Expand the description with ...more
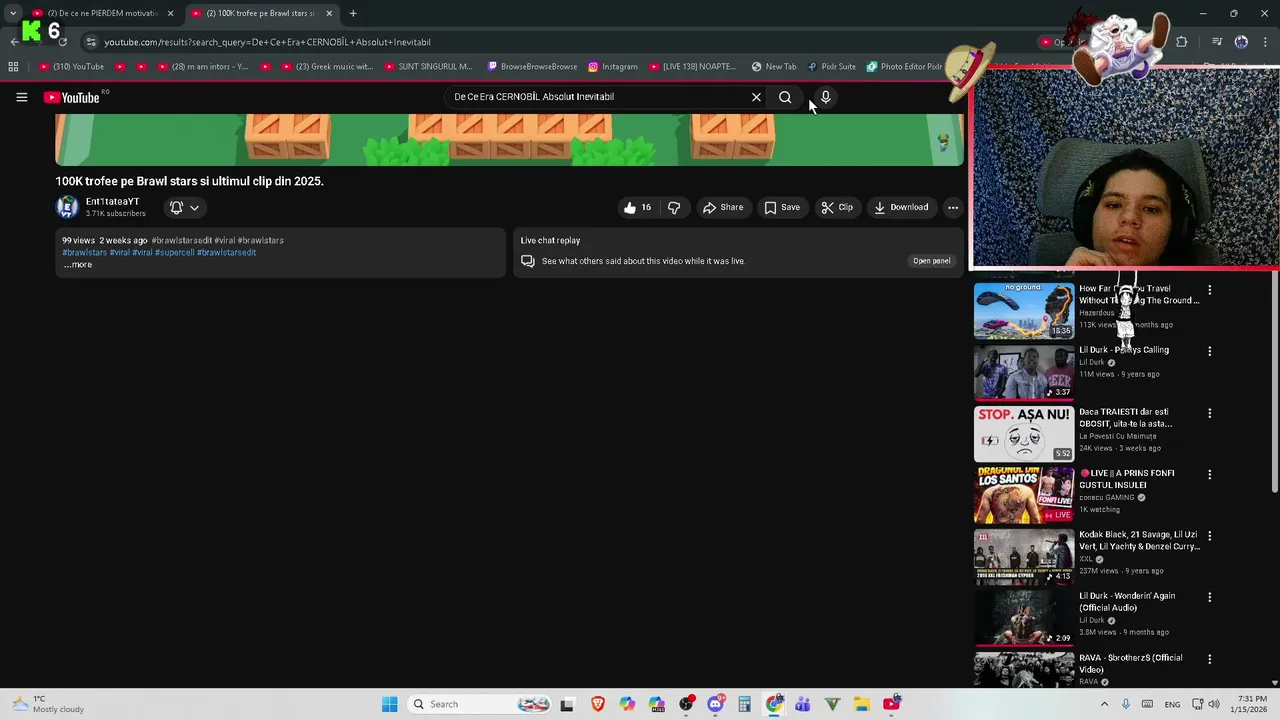Image resolution: width=1280 pixels, height=720 pixels. 78,265
